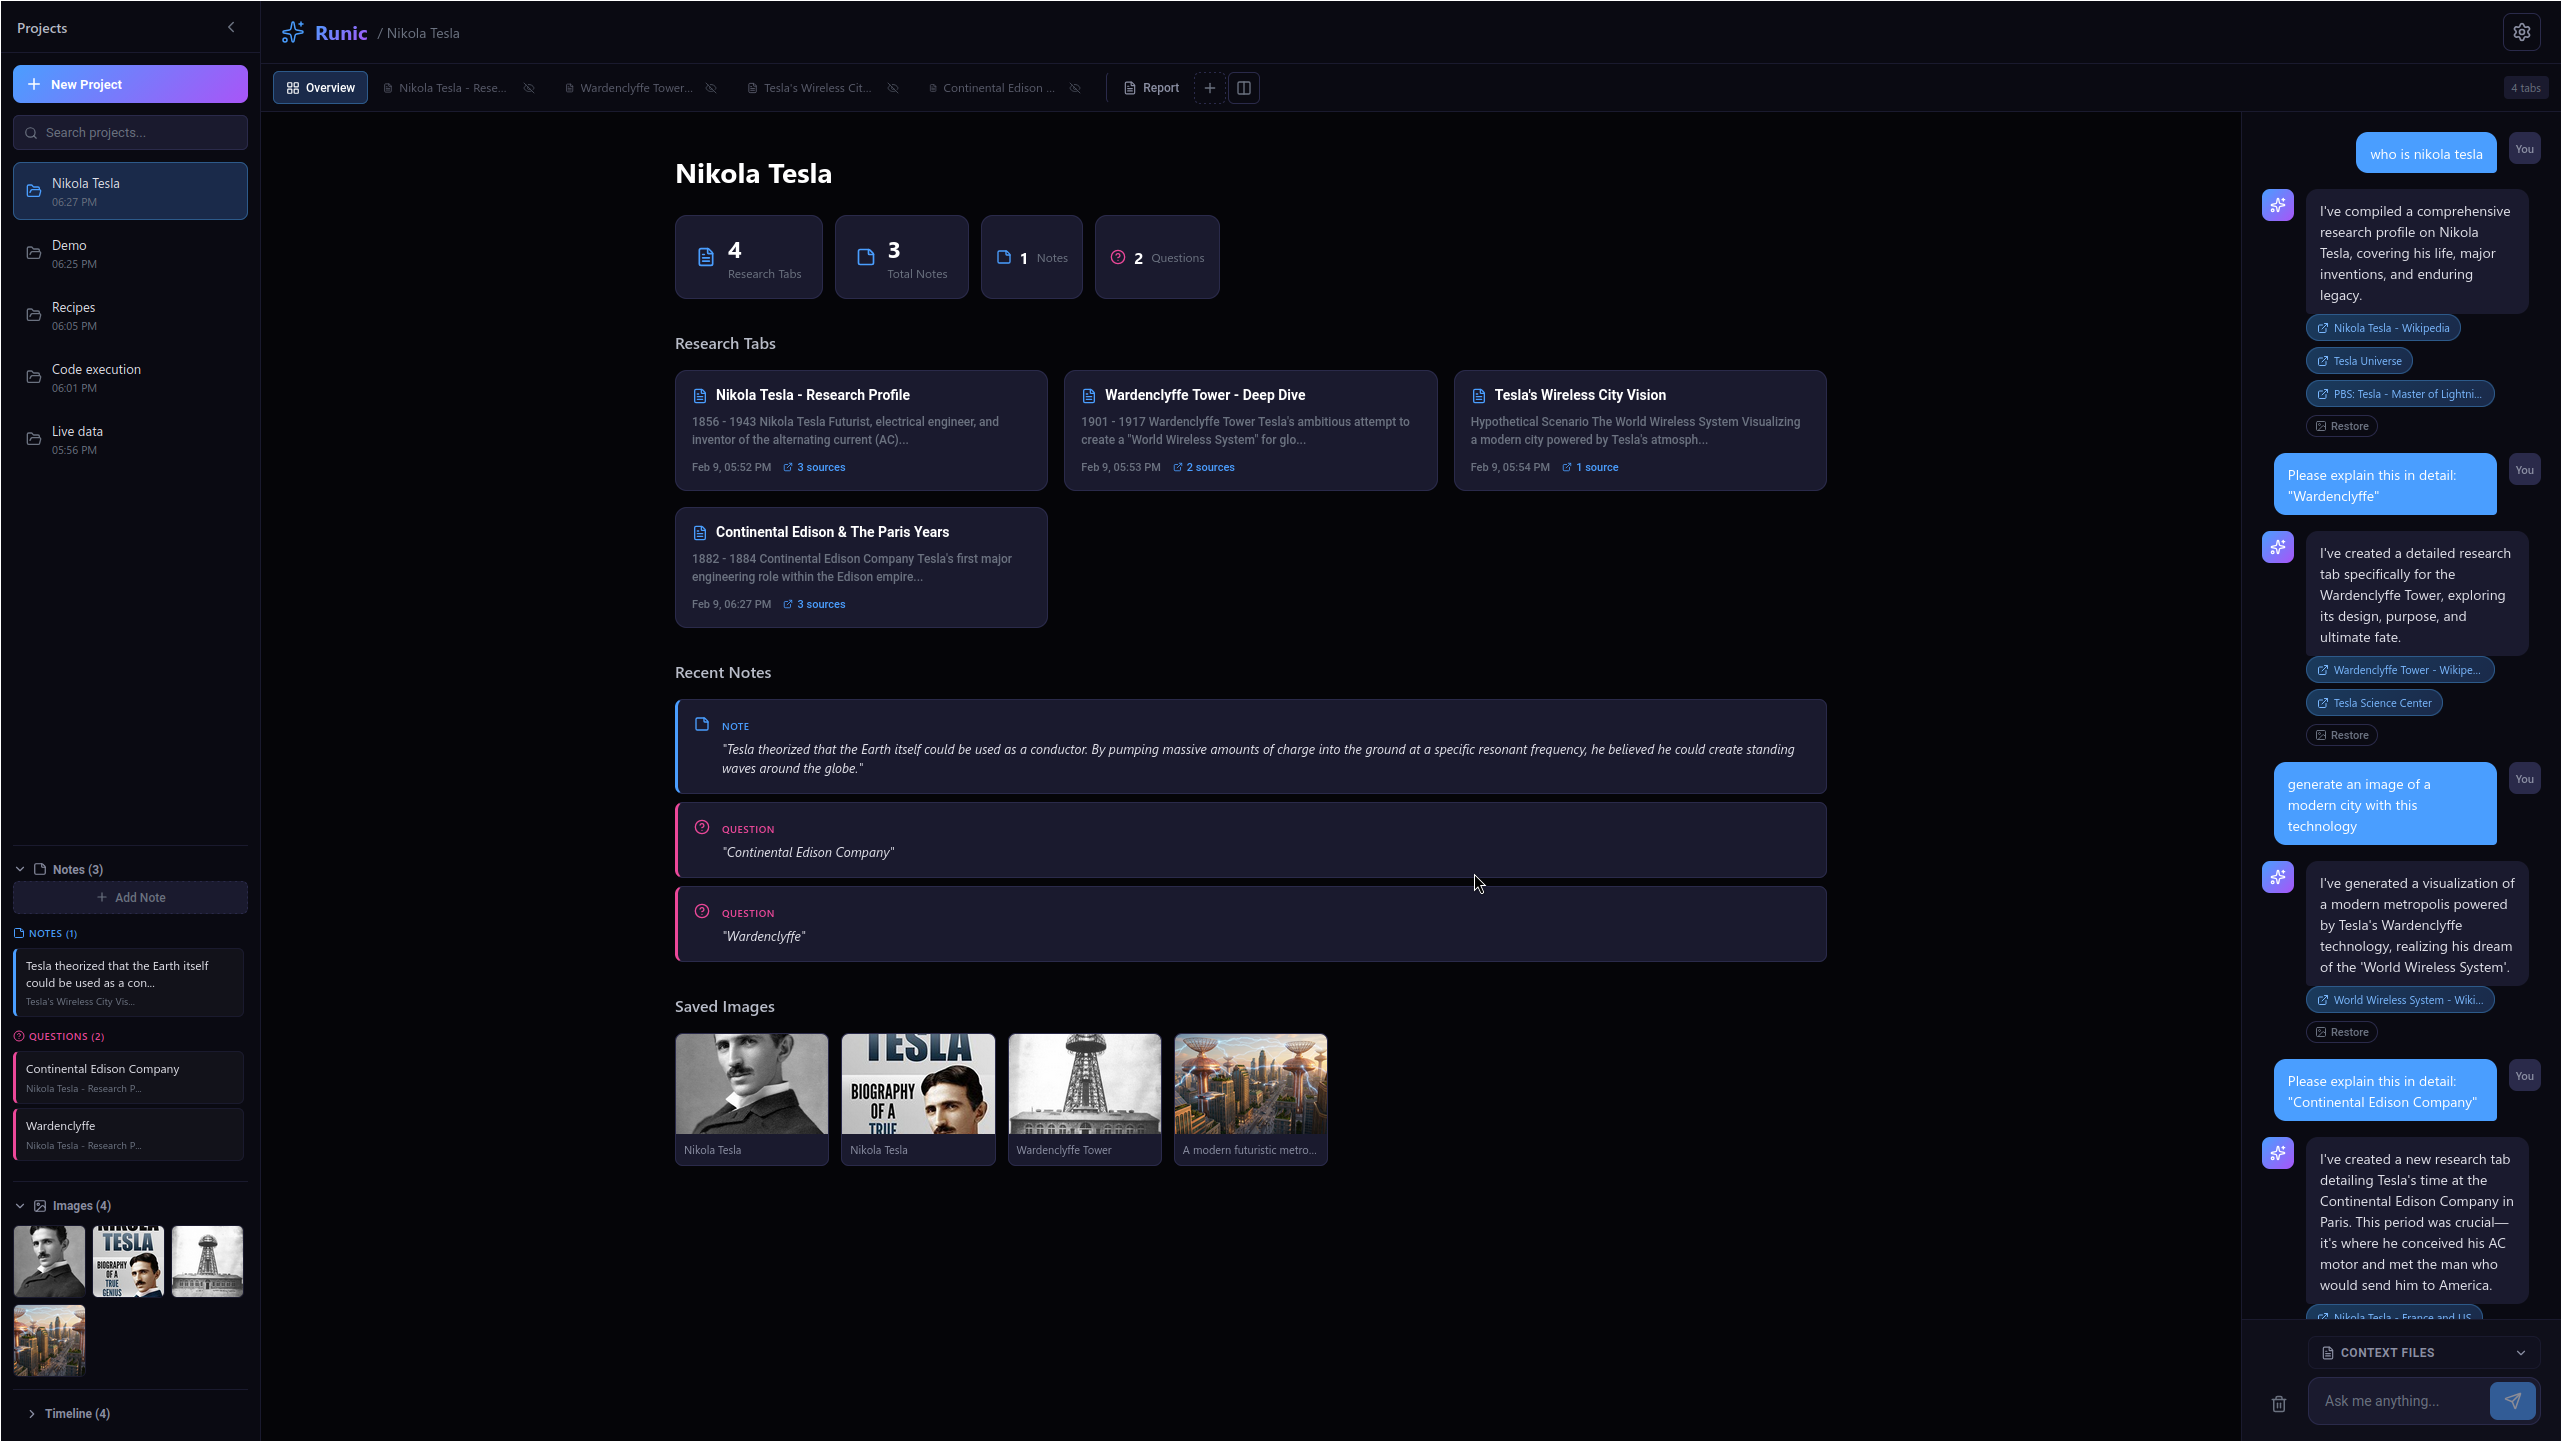Open settings gear in top right
Image resolution: width=2562 pixels, height=1442 pixels.
pyautogui.click(x=2521, y=32)
